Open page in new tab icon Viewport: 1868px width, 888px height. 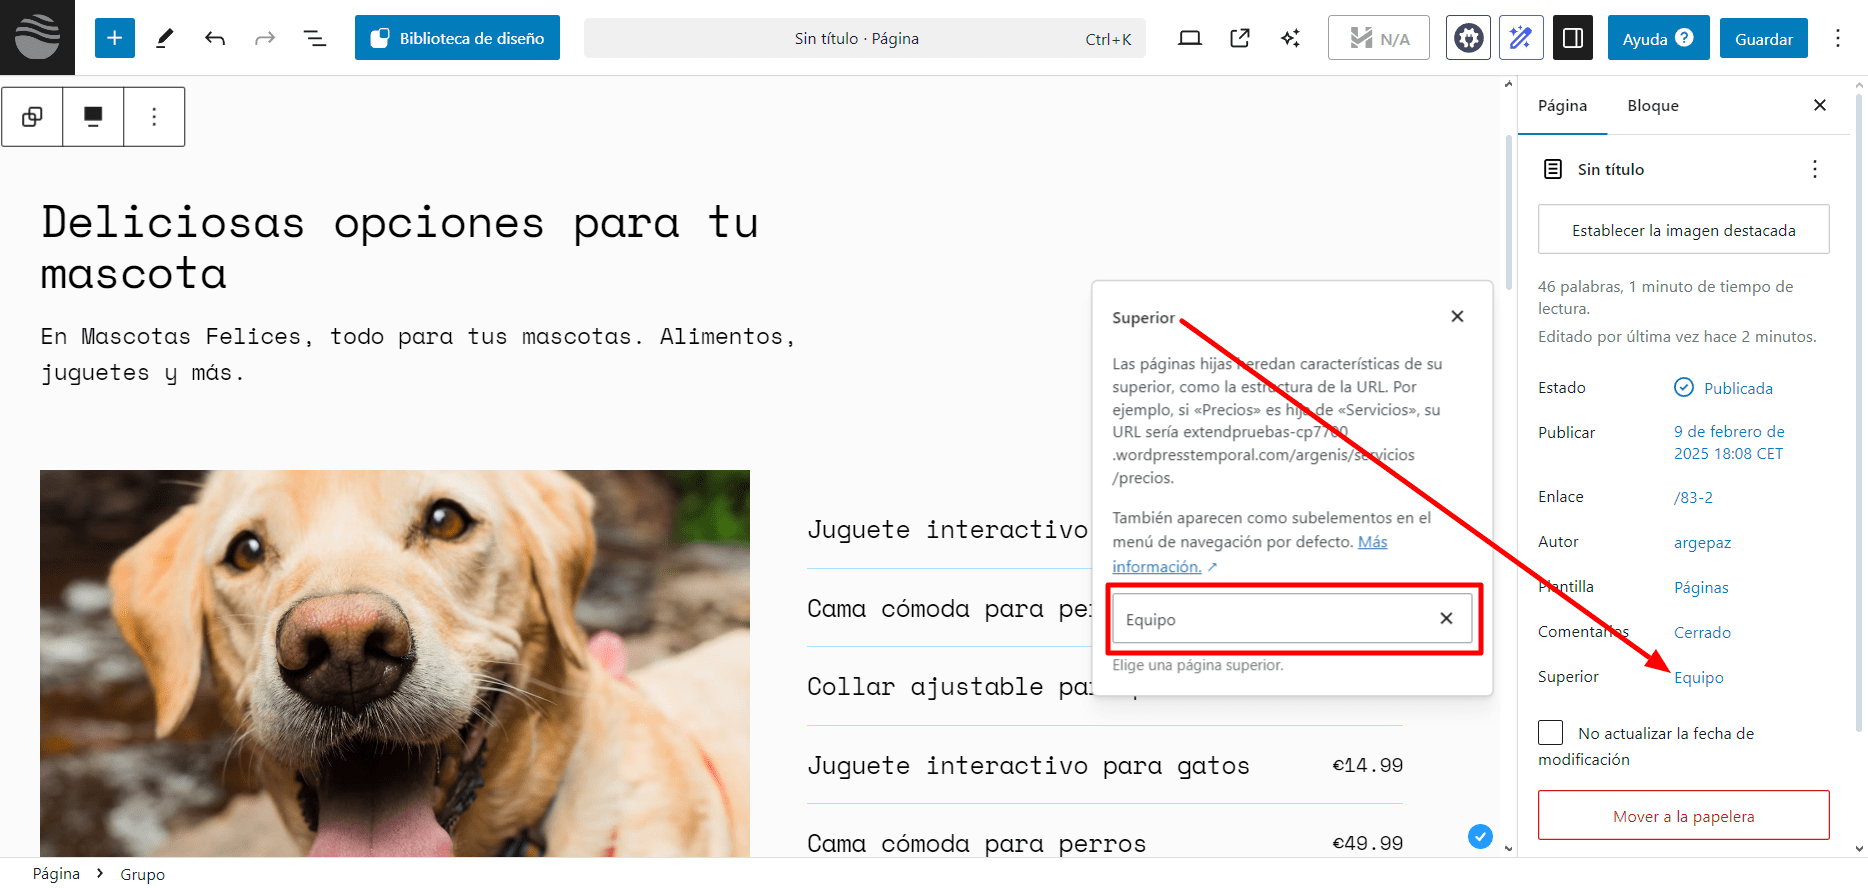1240,38
